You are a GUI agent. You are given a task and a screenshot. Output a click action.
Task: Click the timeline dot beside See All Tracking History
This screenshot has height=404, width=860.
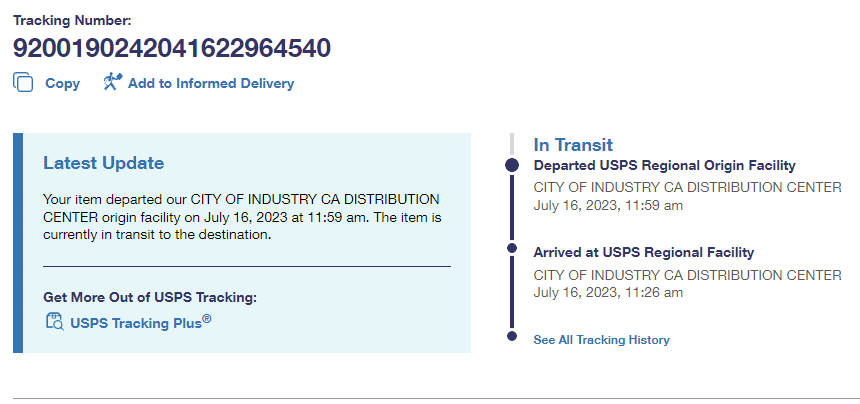pyautogui.click(x=512, y=335)
